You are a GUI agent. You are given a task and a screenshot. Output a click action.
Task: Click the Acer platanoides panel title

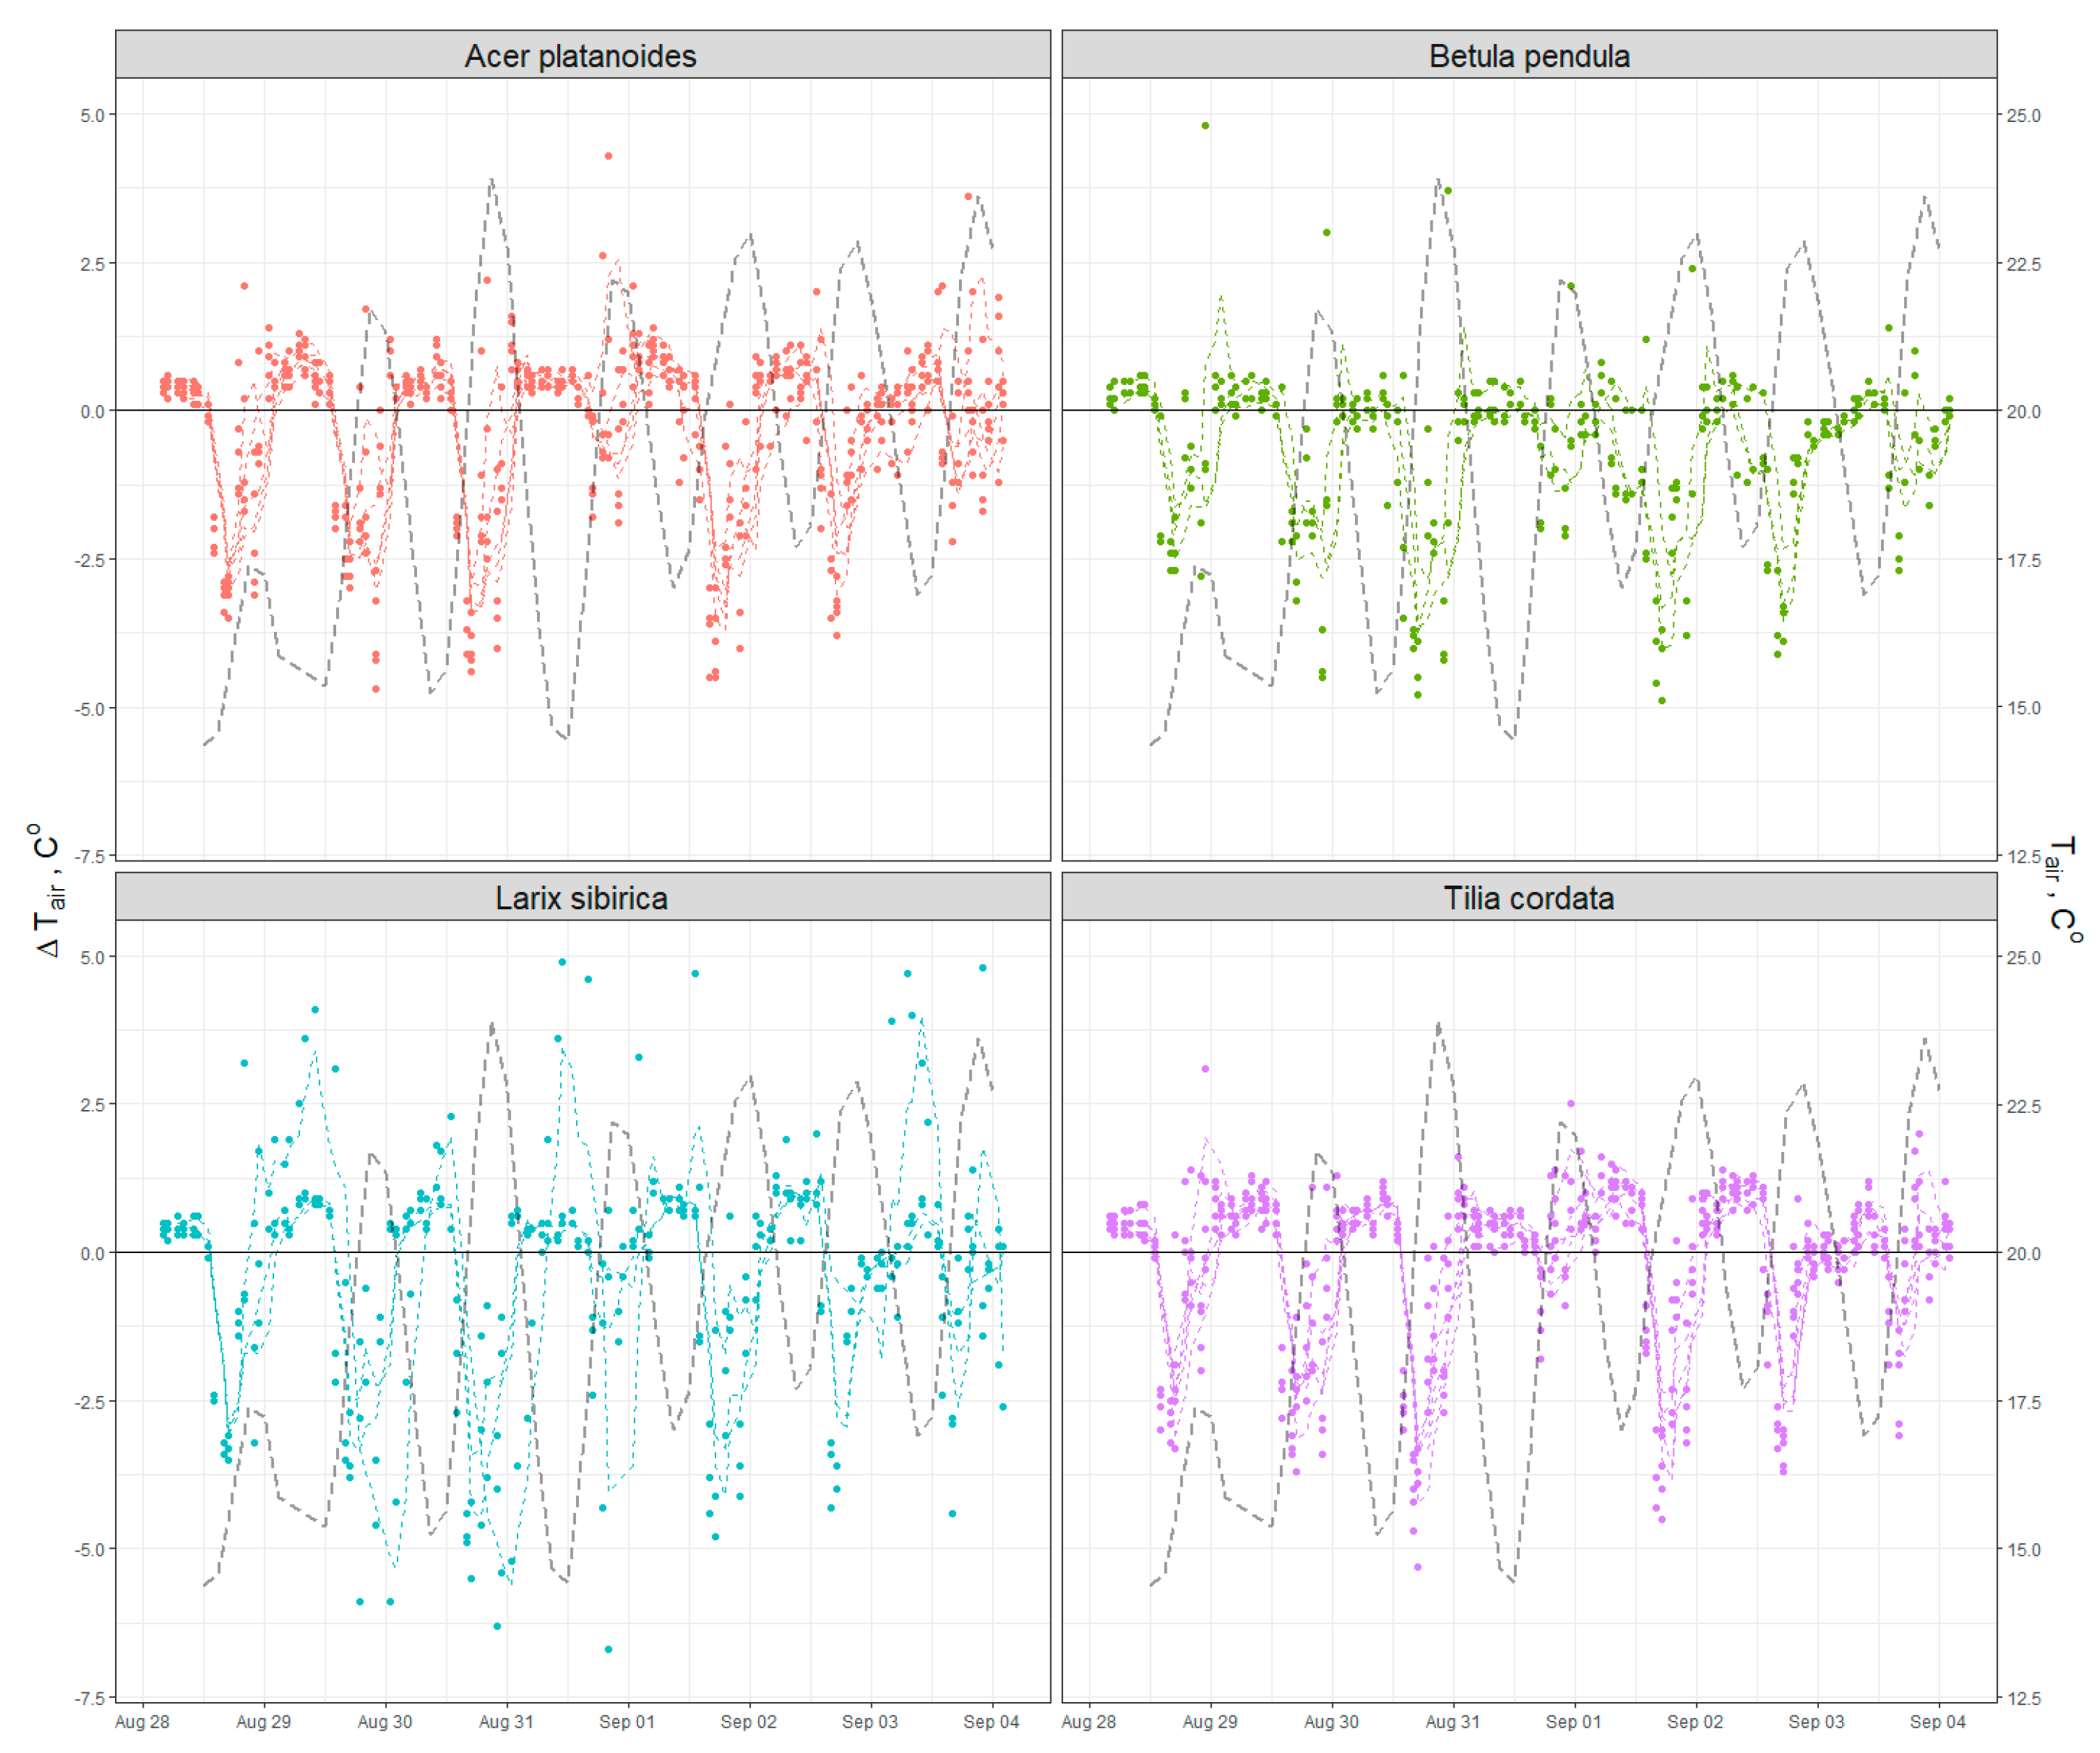pyautogui.click(x=581, y=56)
